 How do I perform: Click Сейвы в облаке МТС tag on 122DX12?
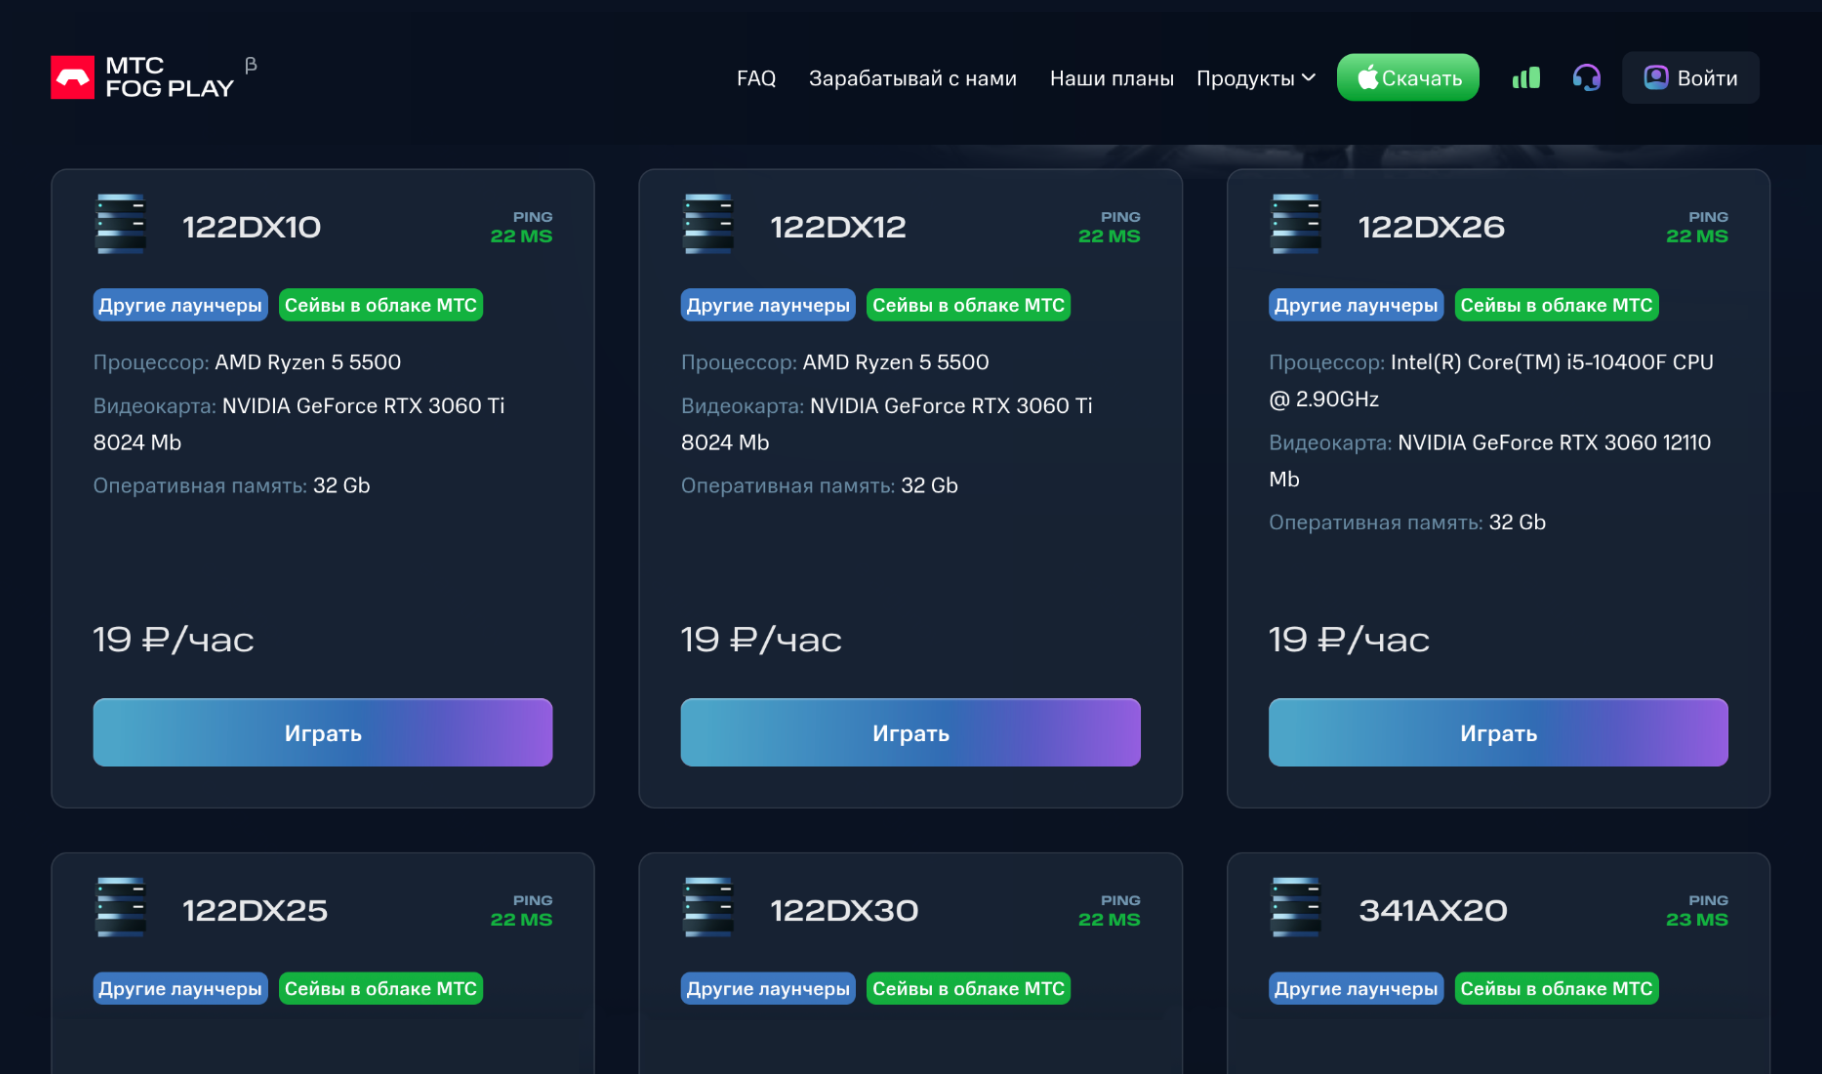pos(968,305)
